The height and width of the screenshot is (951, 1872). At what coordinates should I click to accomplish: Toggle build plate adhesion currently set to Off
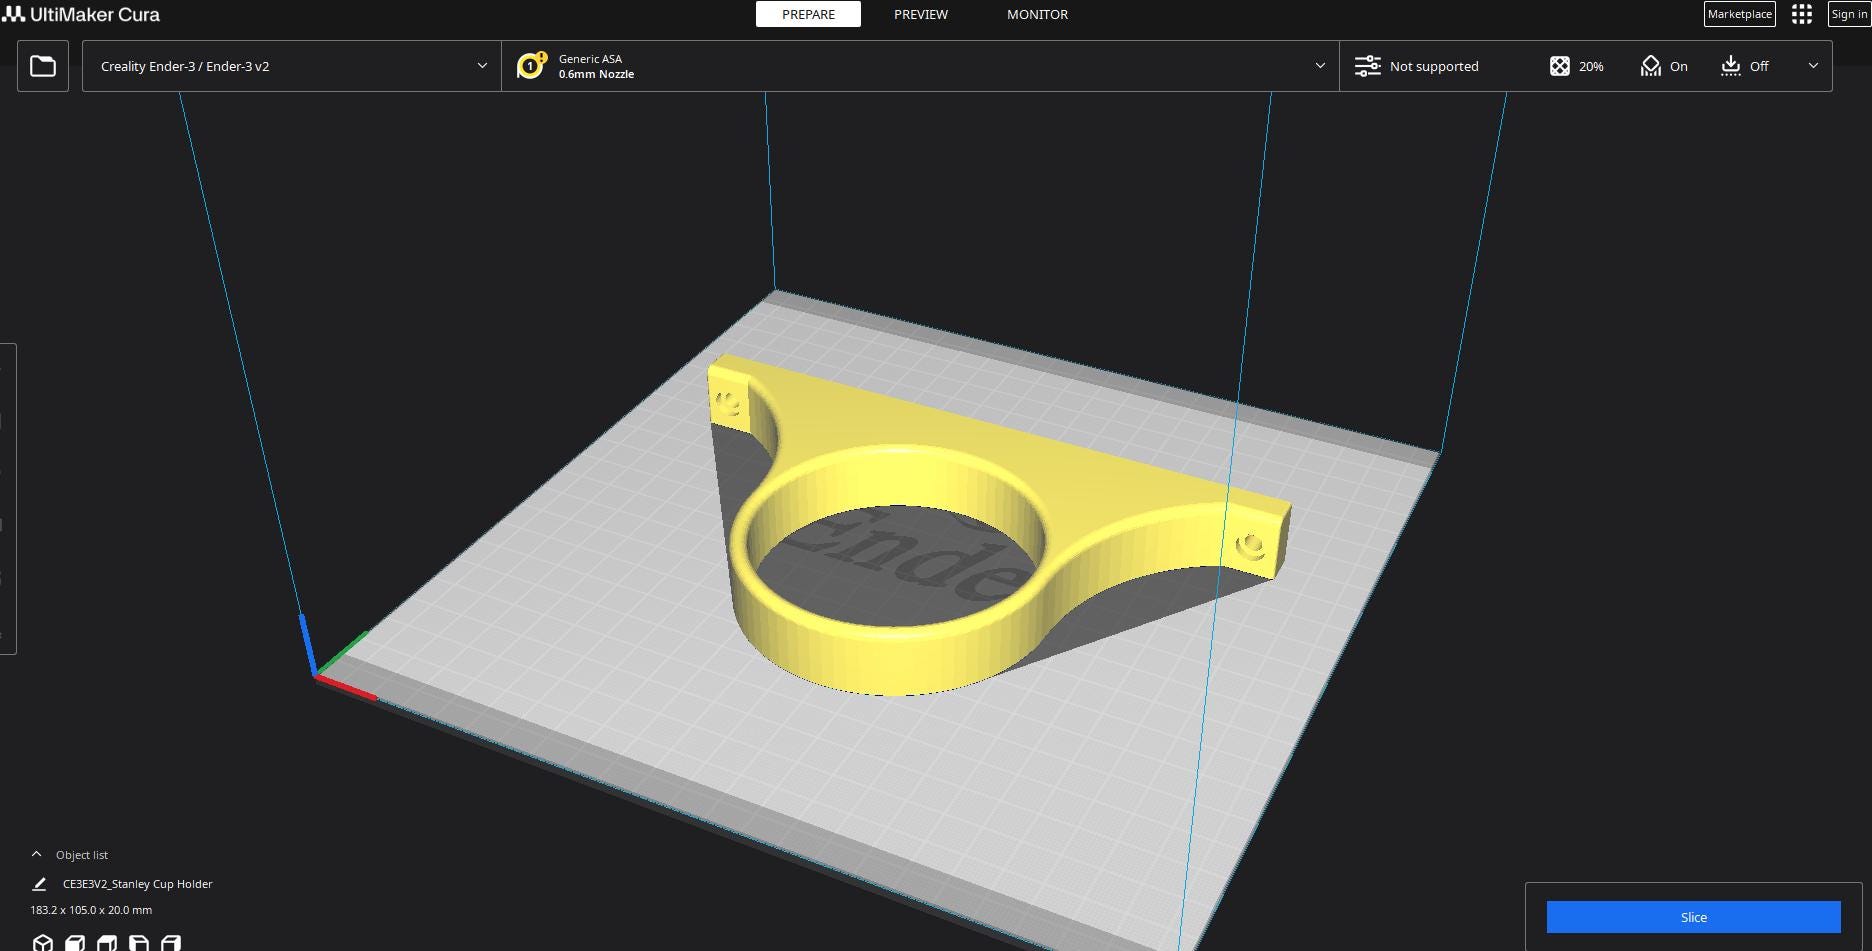pyautogui.click(x=1744, y=66)
